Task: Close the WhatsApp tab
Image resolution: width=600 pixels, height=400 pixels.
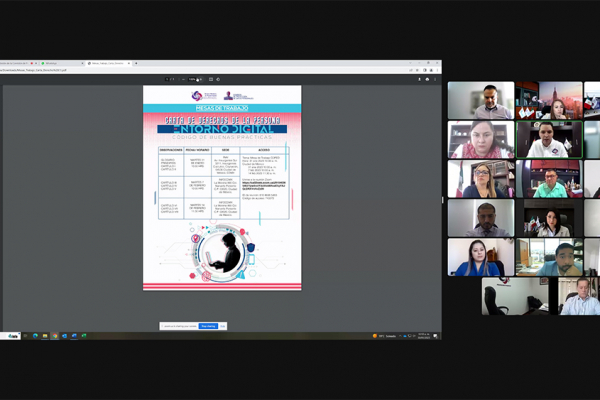Action: click(x=82, y=63)
